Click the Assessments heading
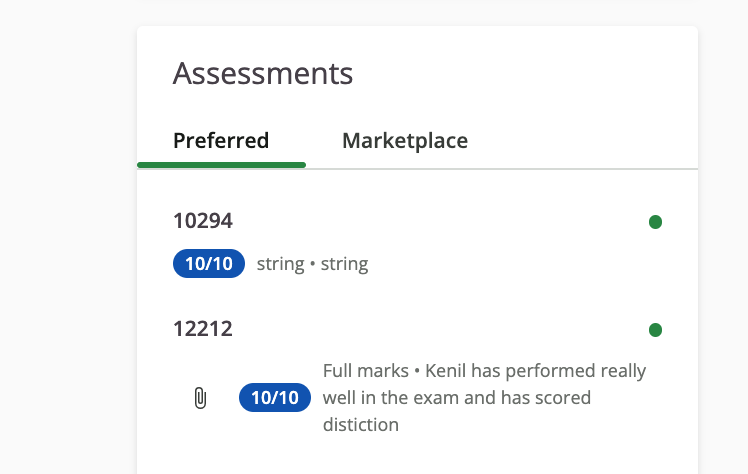The image size is (748, 474). point(263,73)
